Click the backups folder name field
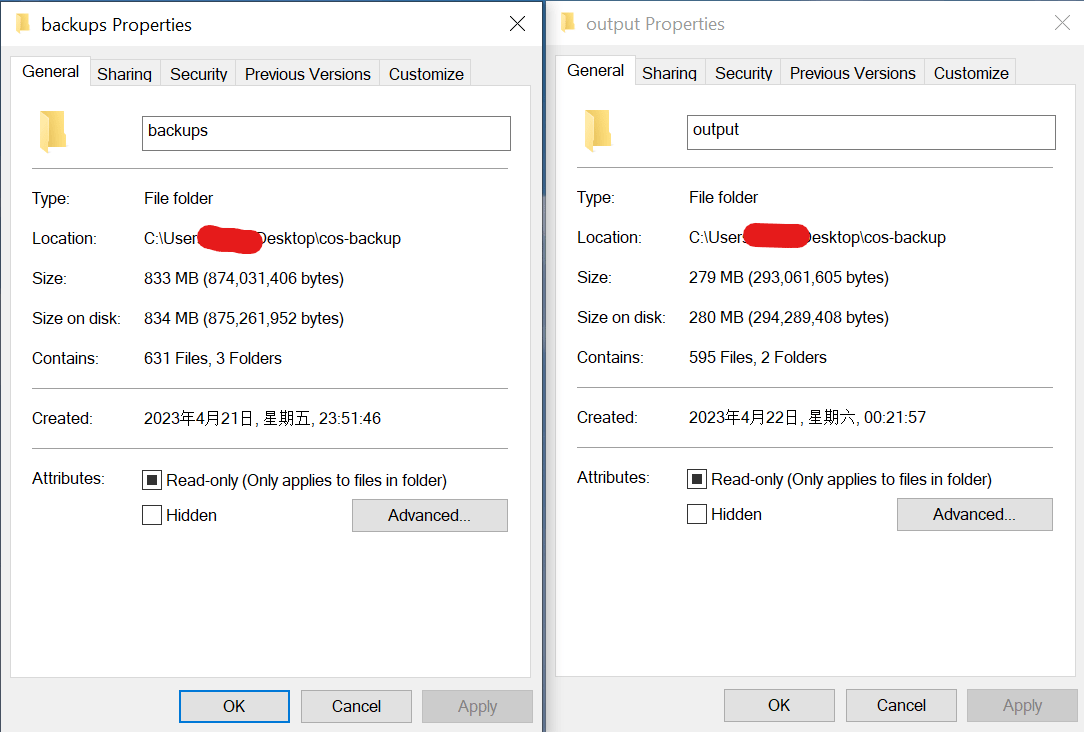The width and height of the screenshot is (1084, 732). click(x=326, y=133)
